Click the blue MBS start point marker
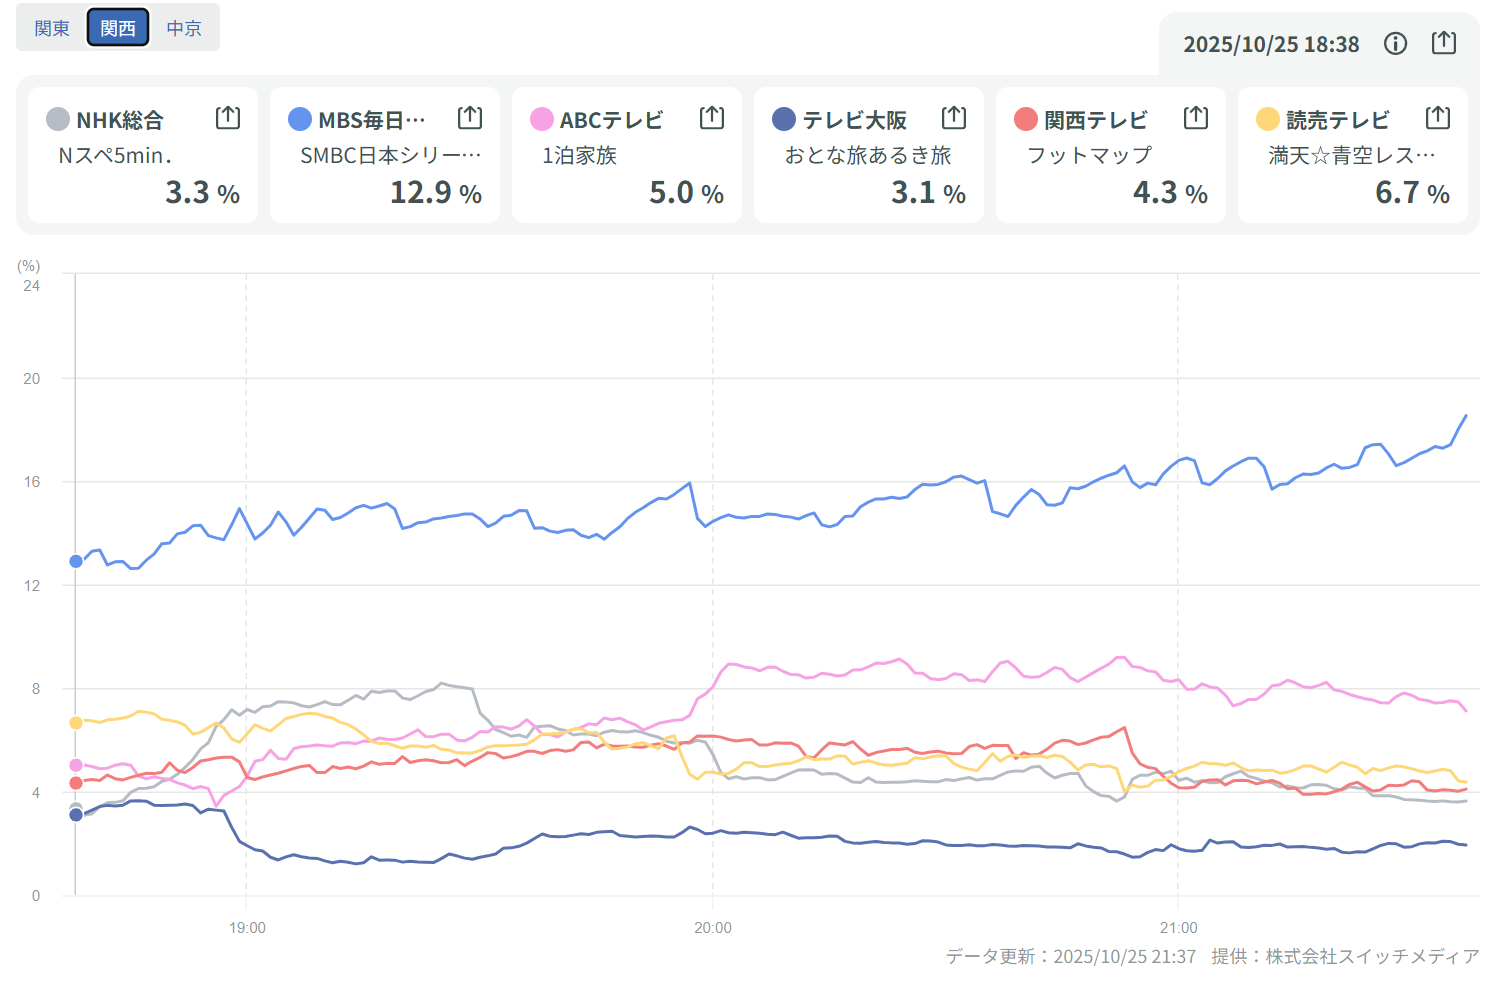This screenshot has height=994, width=1509. (x=76, y=561)
